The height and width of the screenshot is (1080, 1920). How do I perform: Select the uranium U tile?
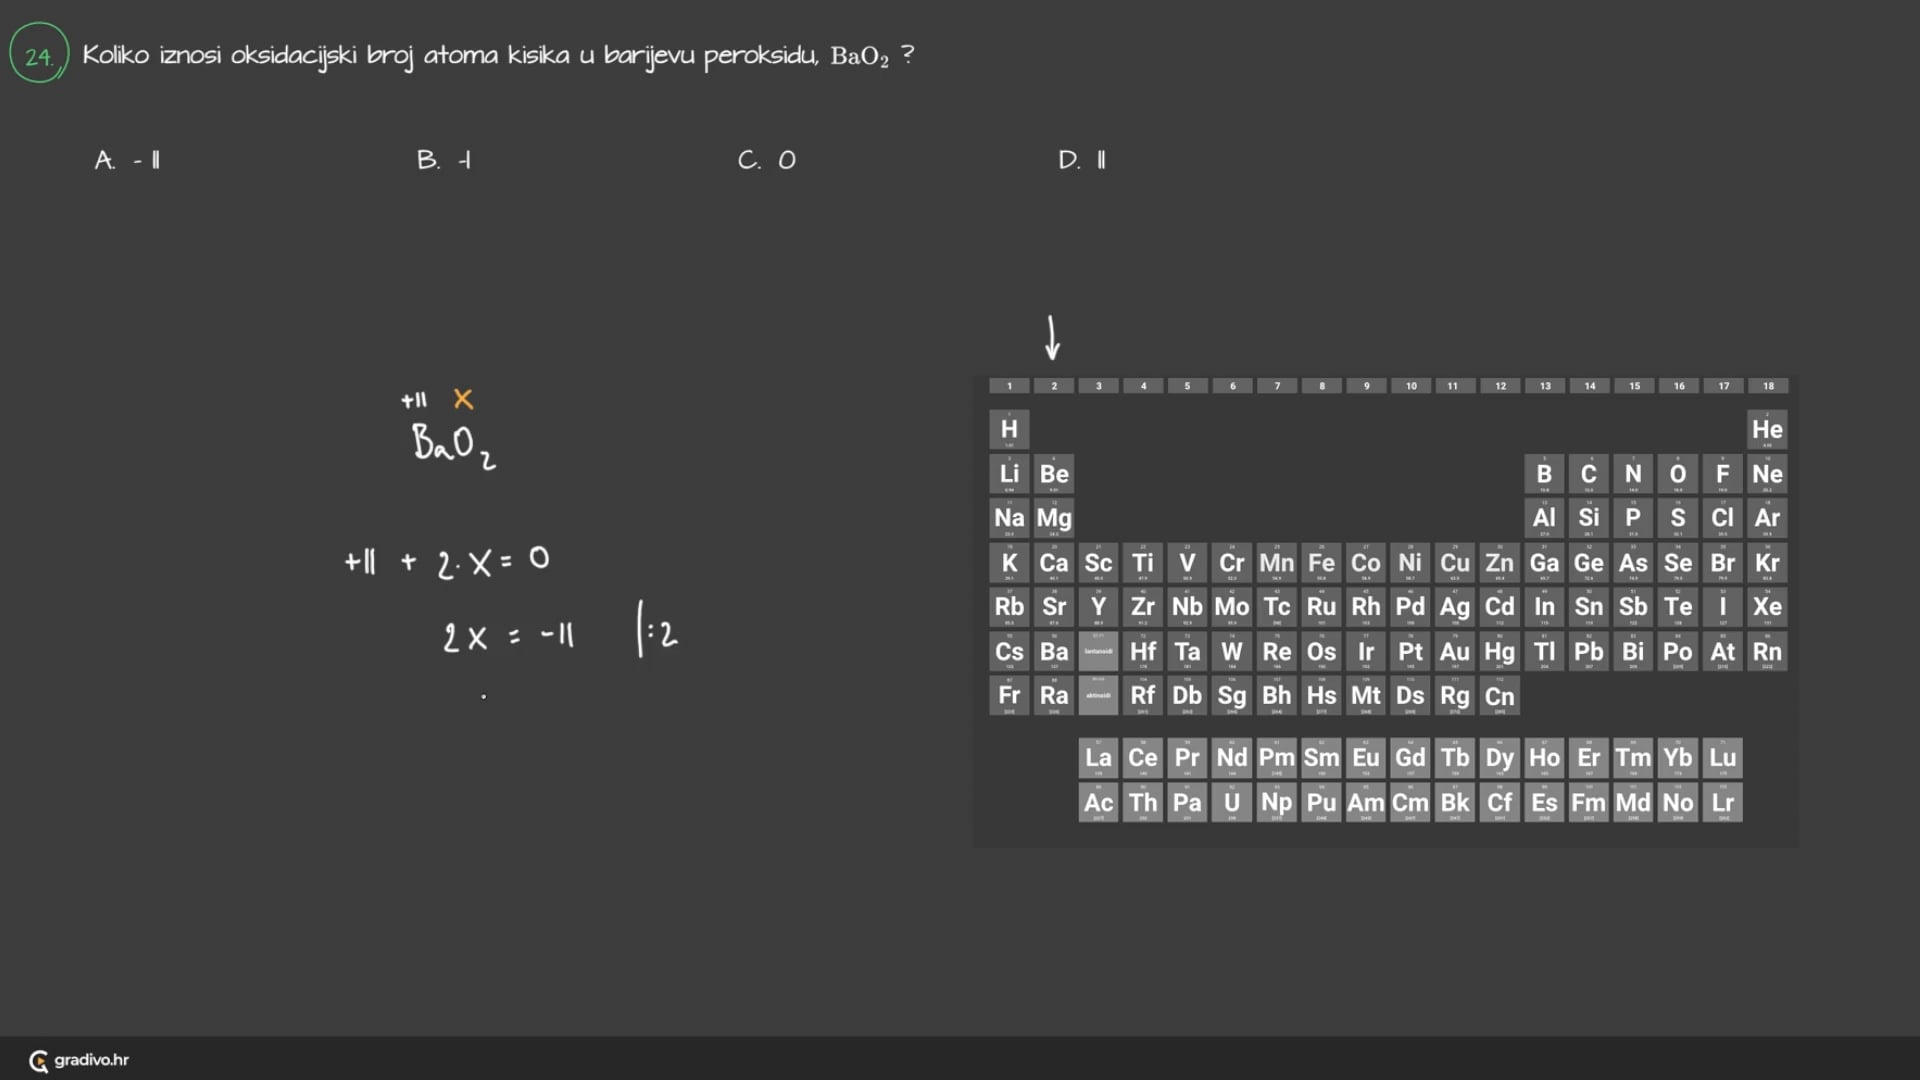(x=1231, y=802)
